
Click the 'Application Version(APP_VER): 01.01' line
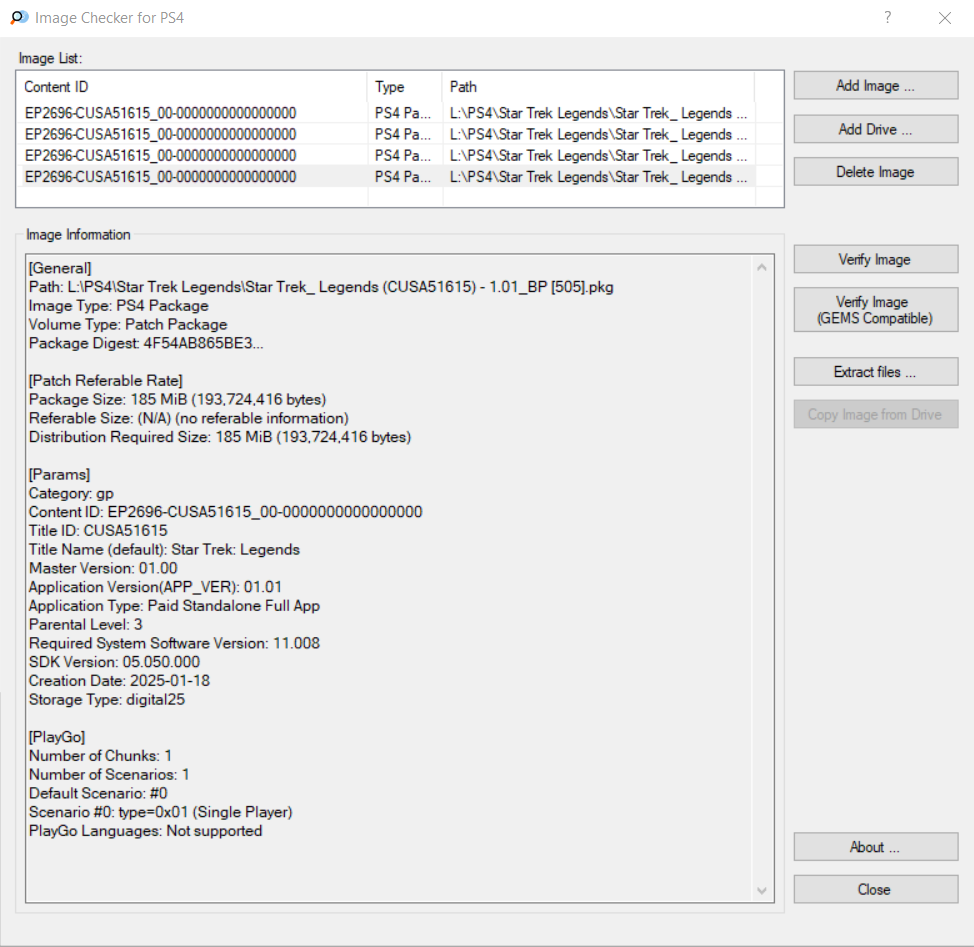coord(155,587)
